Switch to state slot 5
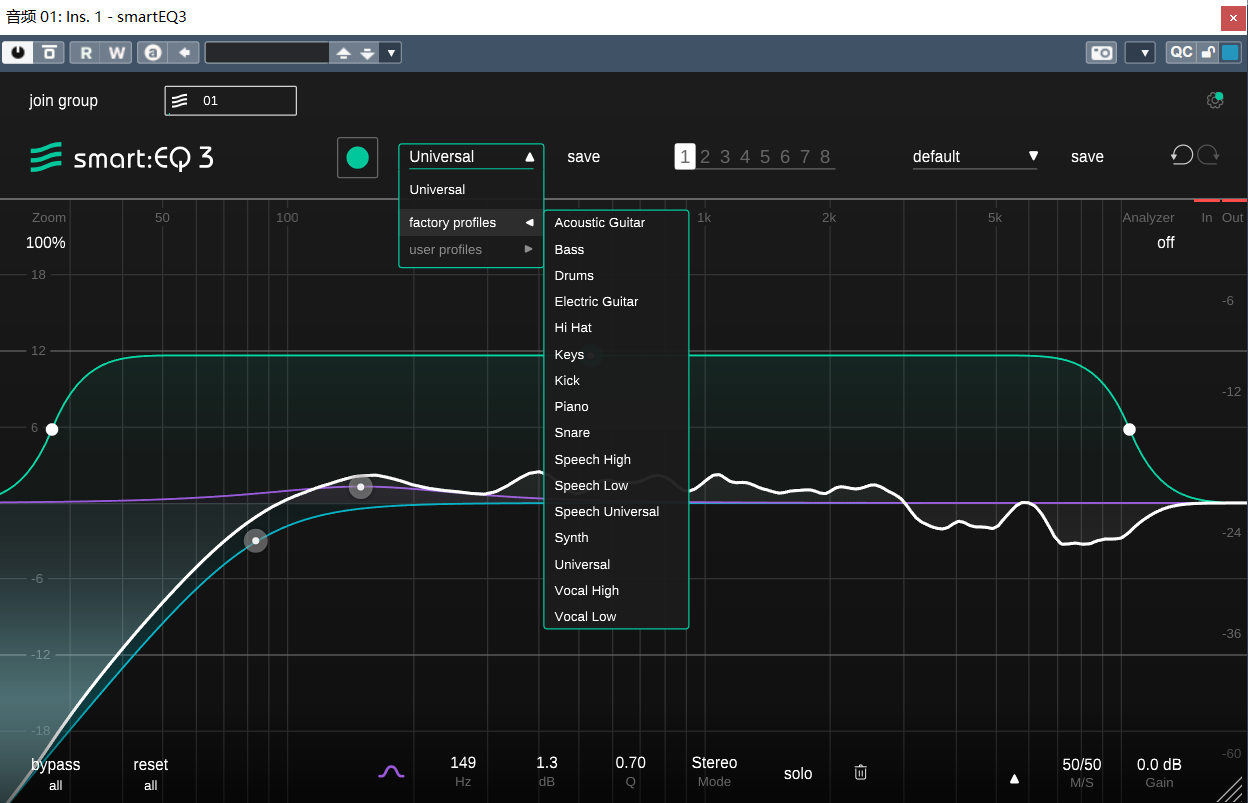Image resolution: width=1248 pixels, height=803 pixels. pyautogui.click(x=765, y=157)
